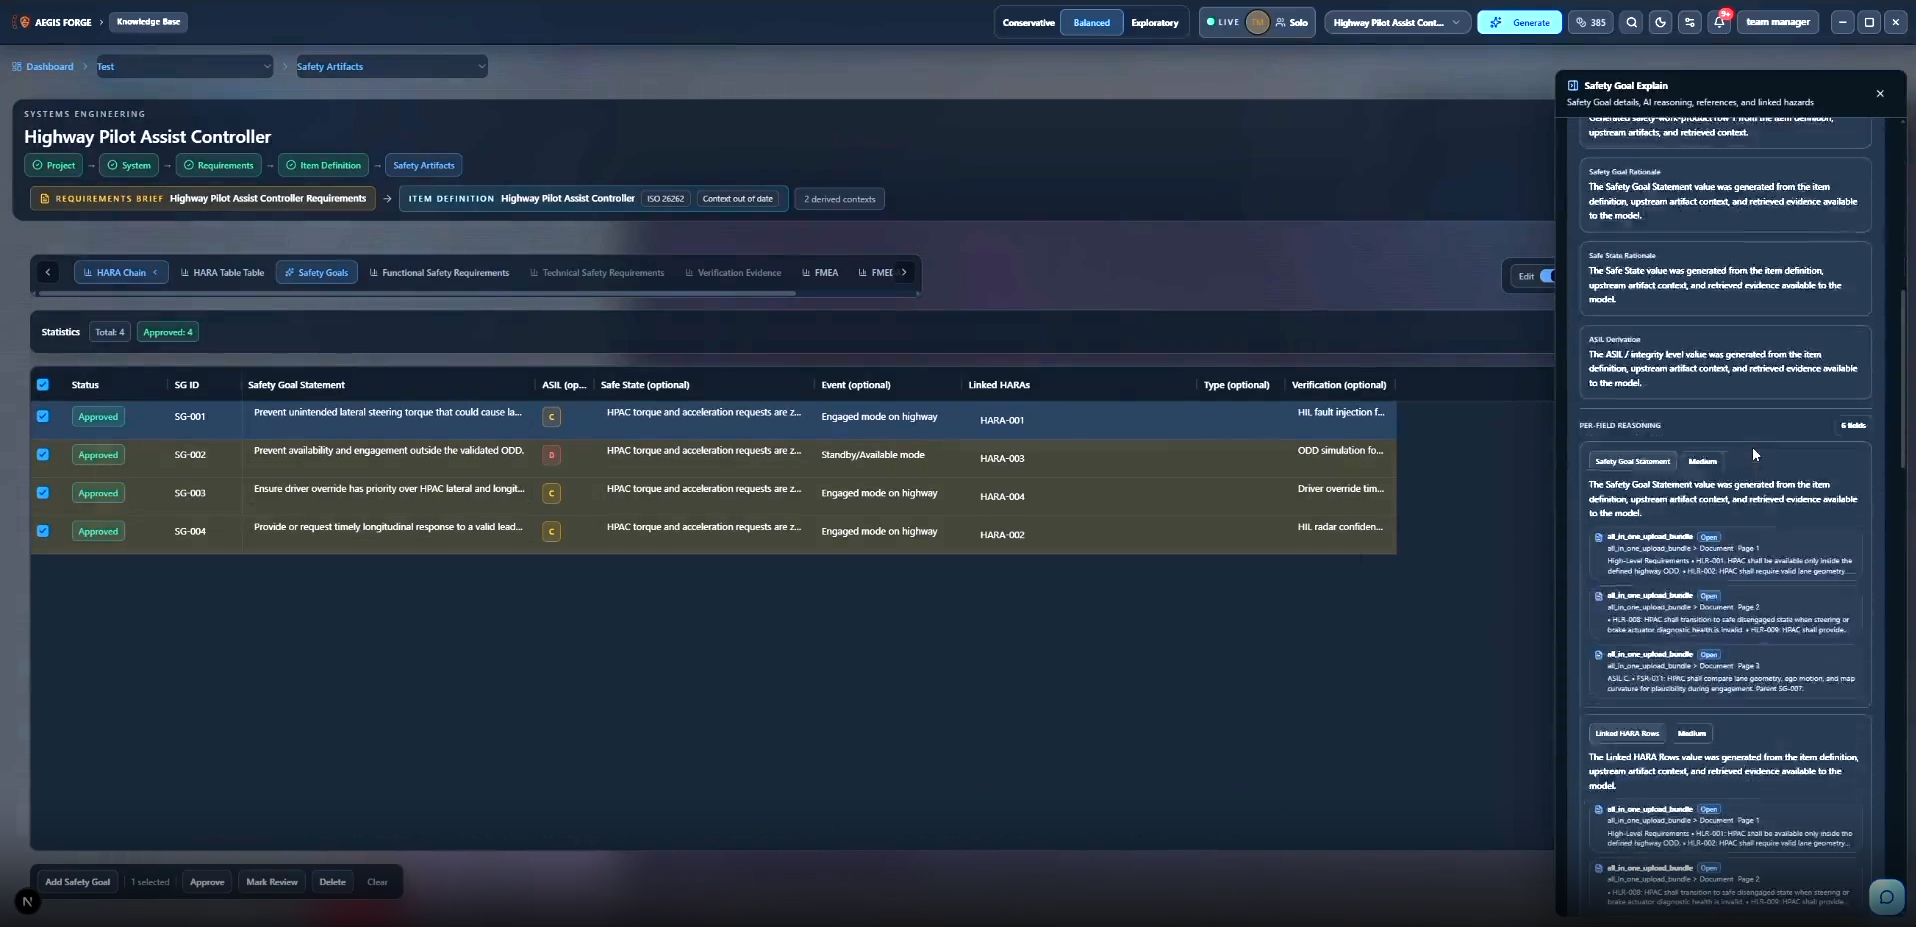Go to the Requirements workflow step

(218, 165)
